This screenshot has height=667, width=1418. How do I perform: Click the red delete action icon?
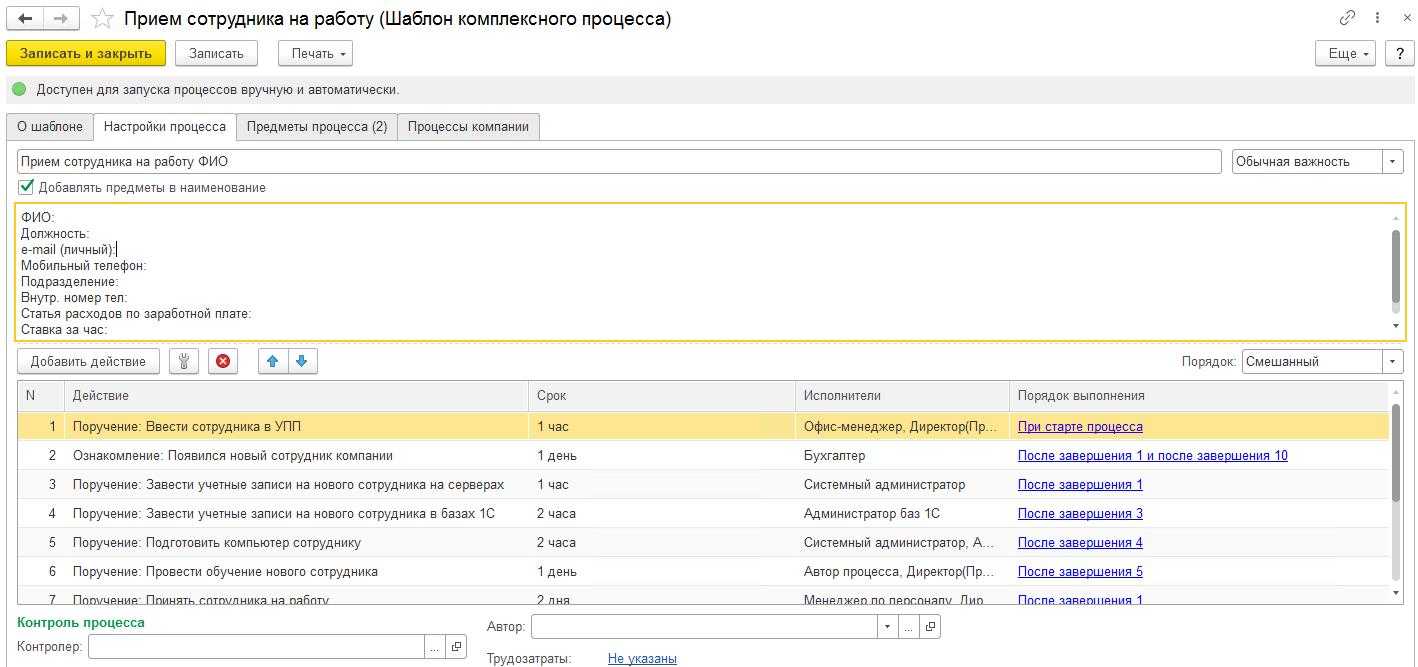[222, 362]
